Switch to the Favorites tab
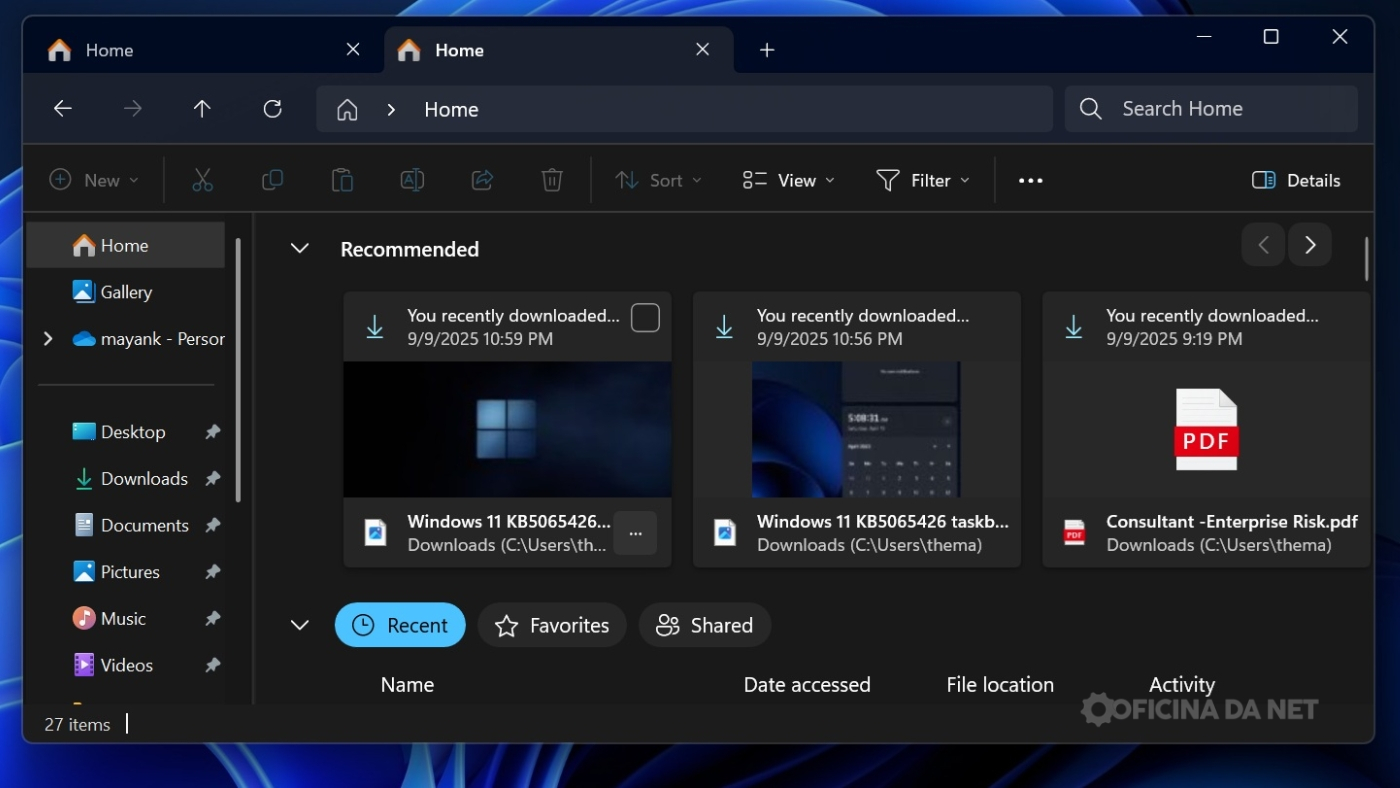This screenshot has width=1400, height=788. click(x=552, y=625)
